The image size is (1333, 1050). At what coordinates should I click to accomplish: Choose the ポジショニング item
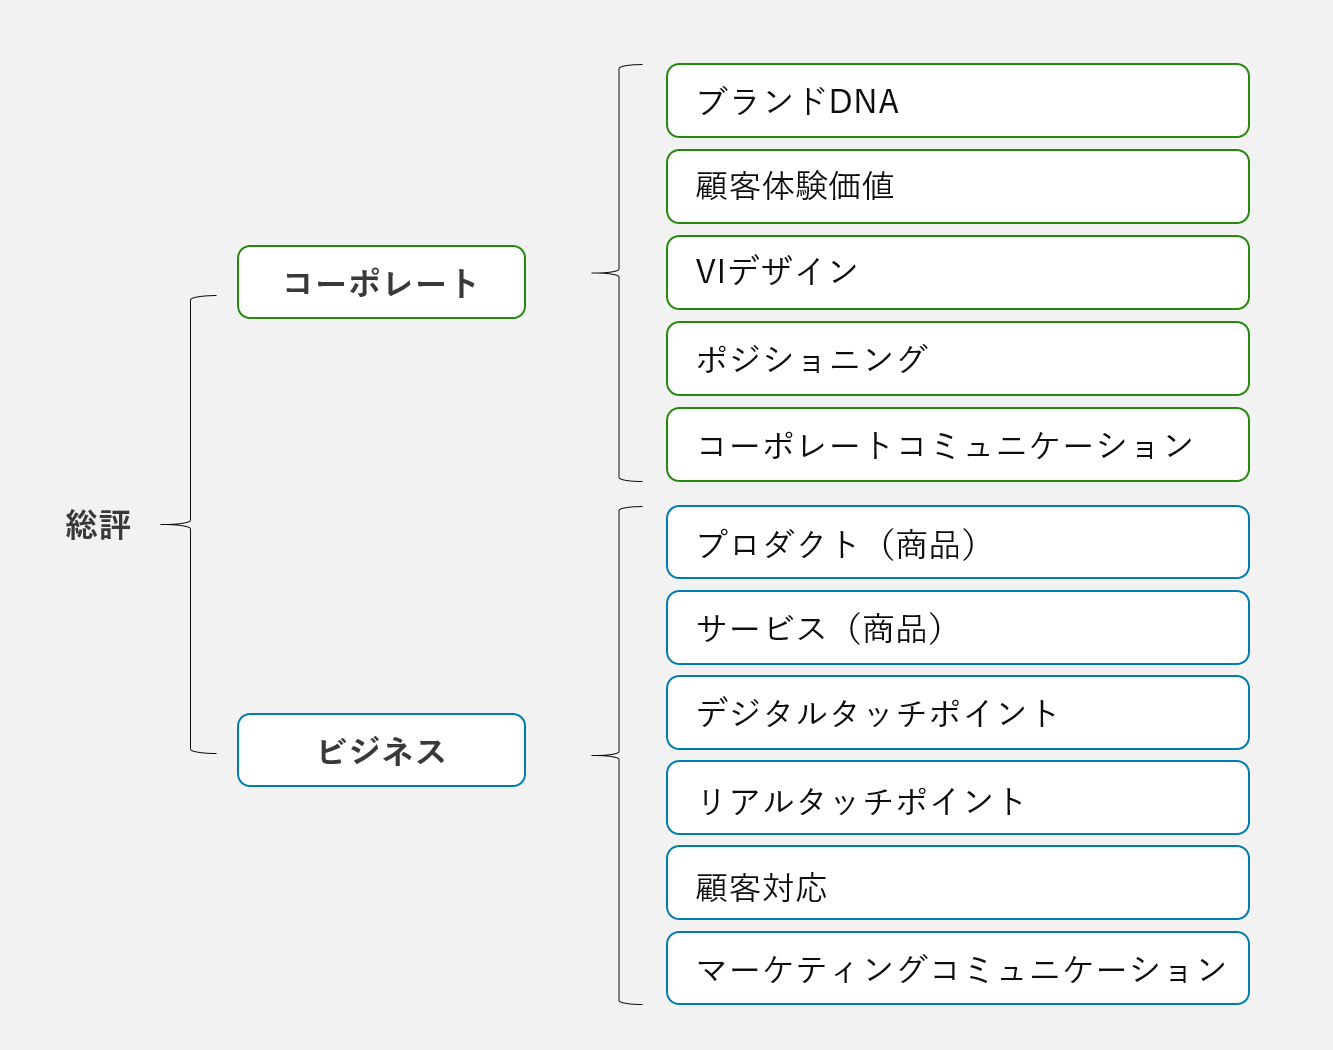tap(957, 359)
